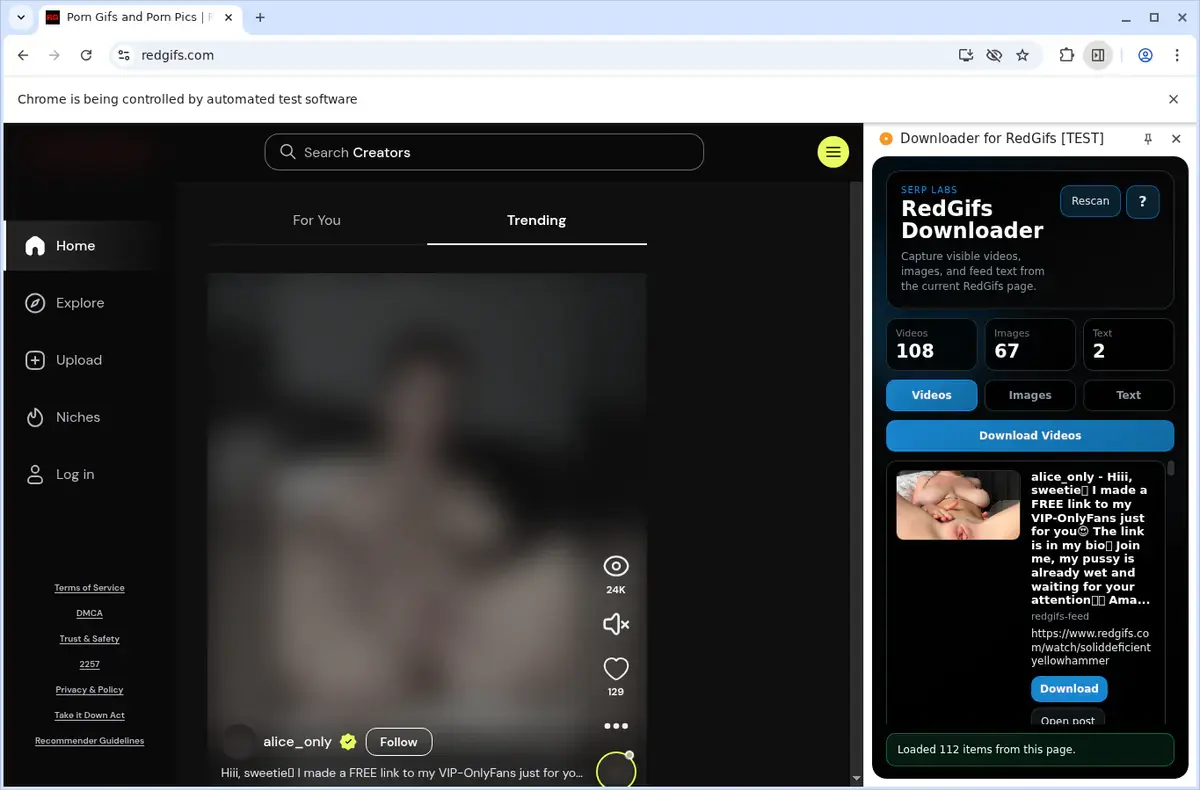
Task: Open the three-dot more options on the post
Action: [x=616, y=726]
